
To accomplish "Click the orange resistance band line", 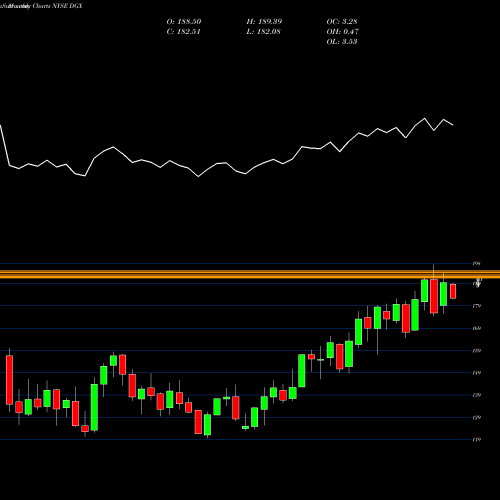I will (250, 275).
